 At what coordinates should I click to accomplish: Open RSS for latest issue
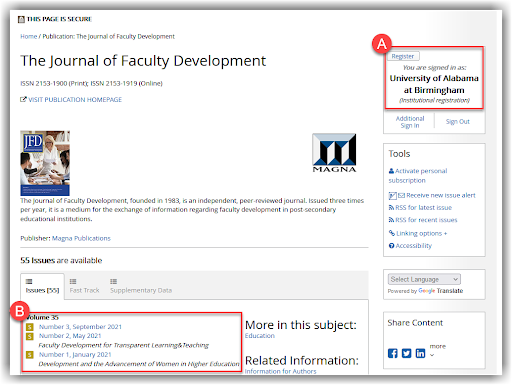coord(424,208)
